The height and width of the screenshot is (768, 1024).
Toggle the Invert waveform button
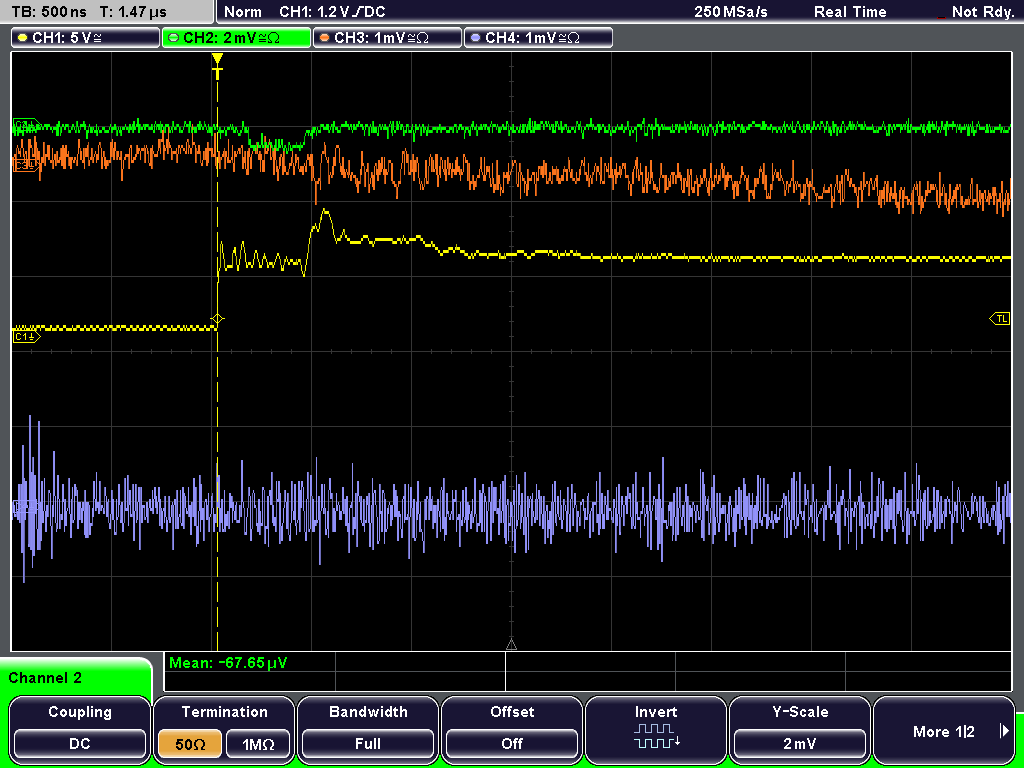point(656,729)
